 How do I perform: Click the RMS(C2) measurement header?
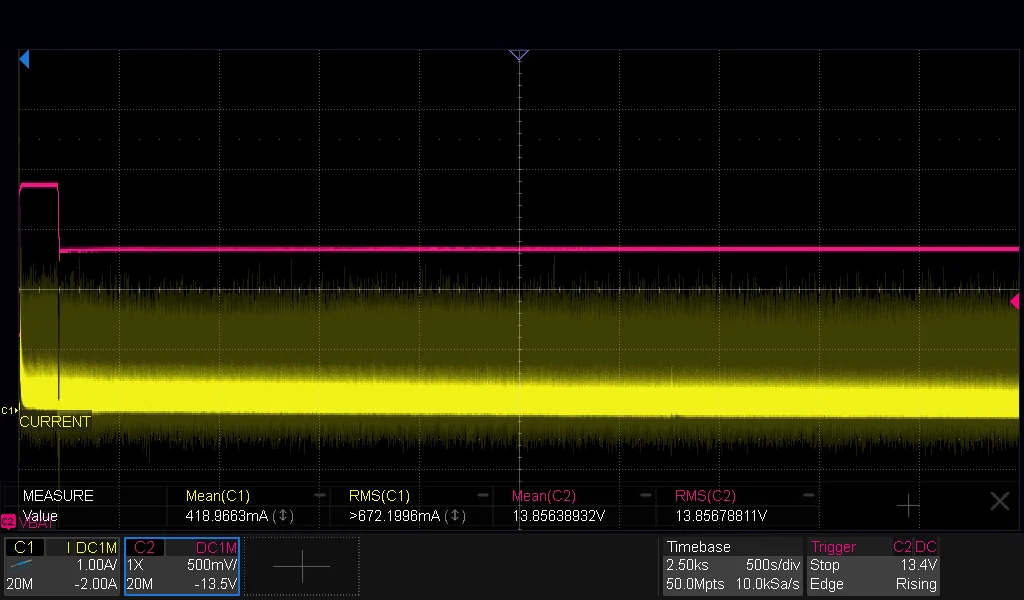pos(705,496)
